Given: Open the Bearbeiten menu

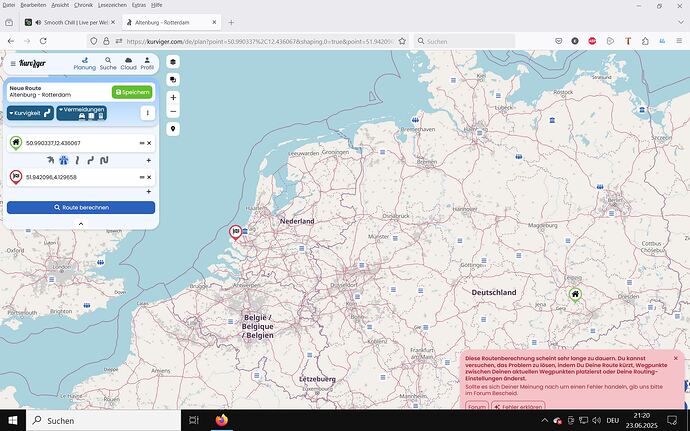Looking at the screenshot, I should 33,5.
